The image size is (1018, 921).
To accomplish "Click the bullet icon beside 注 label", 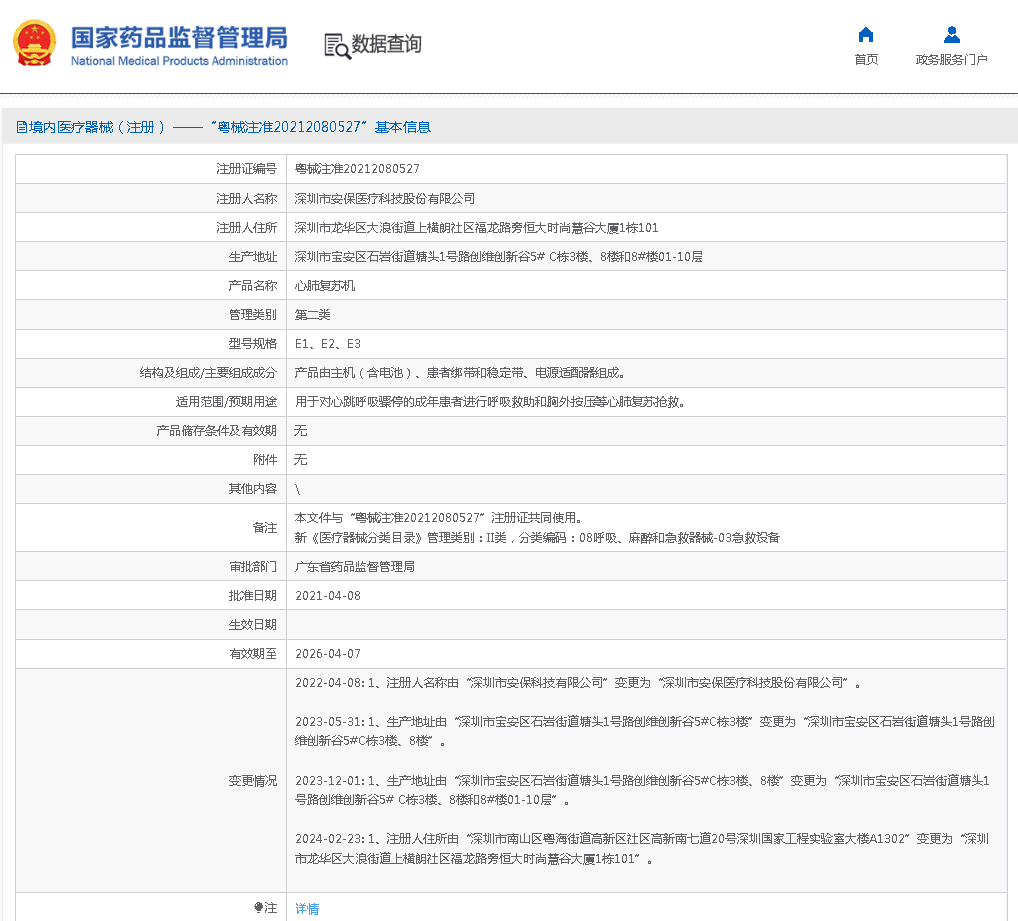I will pyautogui.click(x=258, y=907).
